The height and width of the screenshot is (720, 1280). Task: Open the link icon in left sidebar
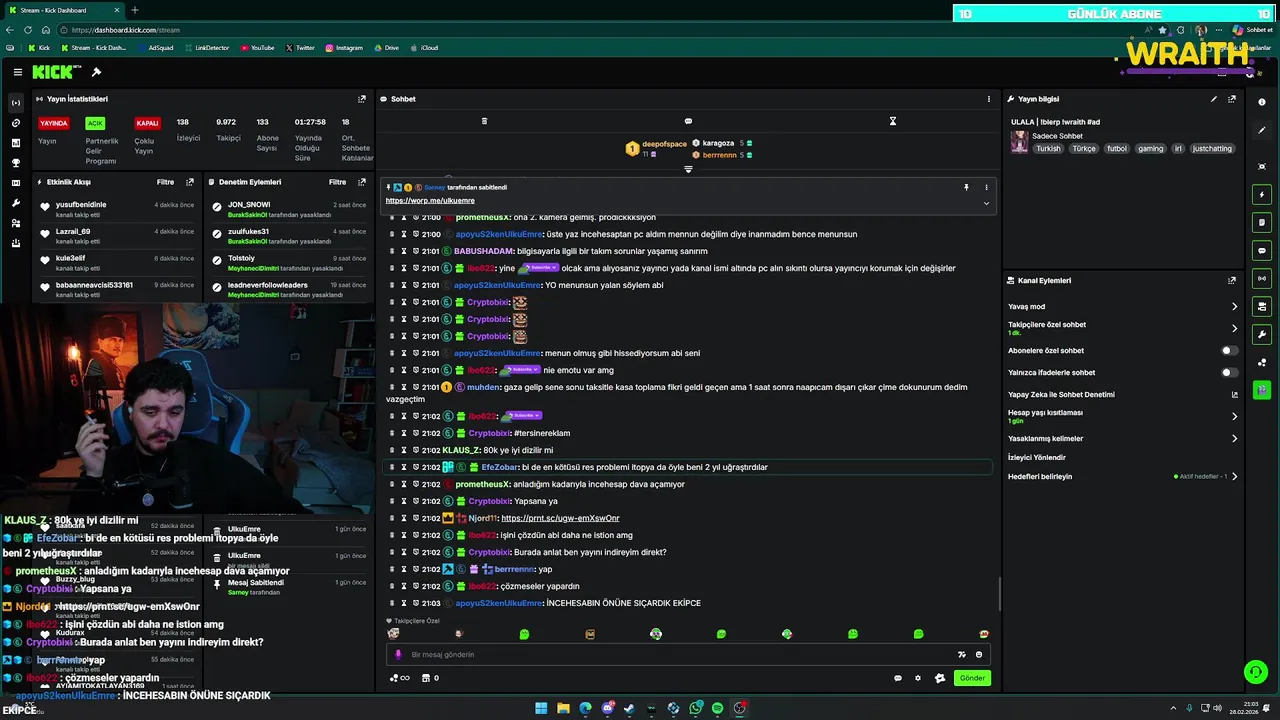pyautogui.click(x=15, y=123)
